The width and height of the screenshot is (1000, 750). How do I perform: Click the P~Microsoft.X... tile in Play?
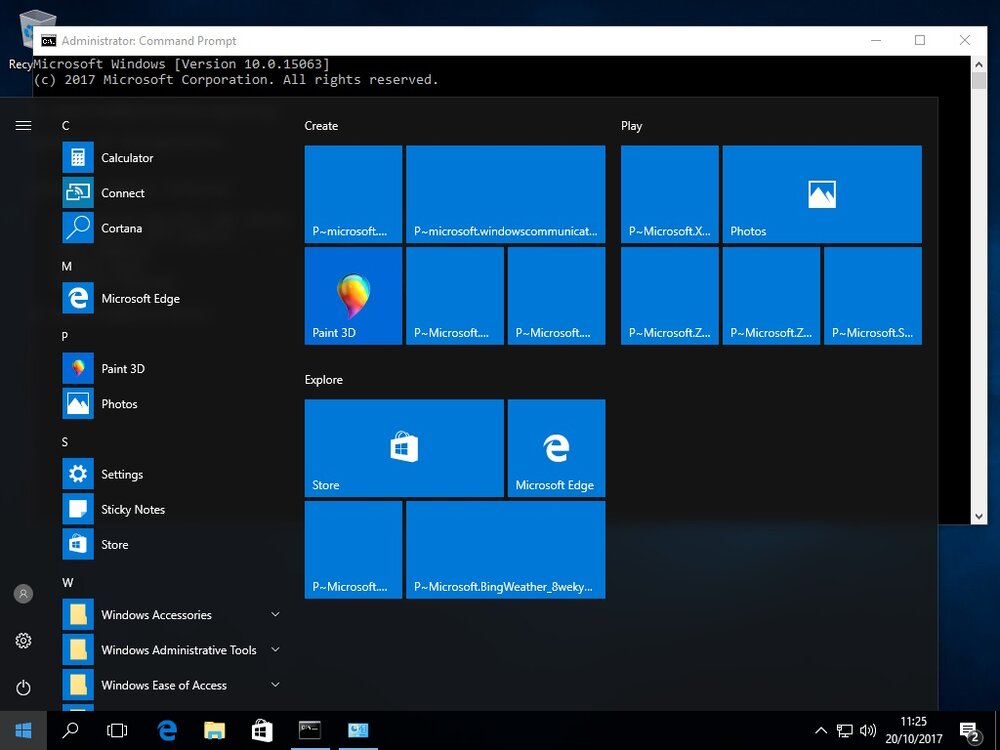pos(670,194)
